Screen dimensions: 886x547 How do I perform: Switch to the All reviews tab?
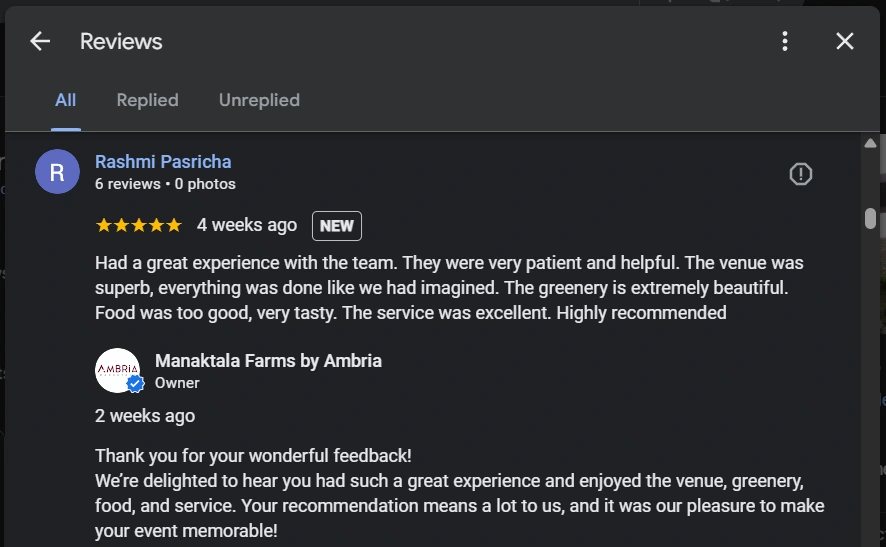66,100
